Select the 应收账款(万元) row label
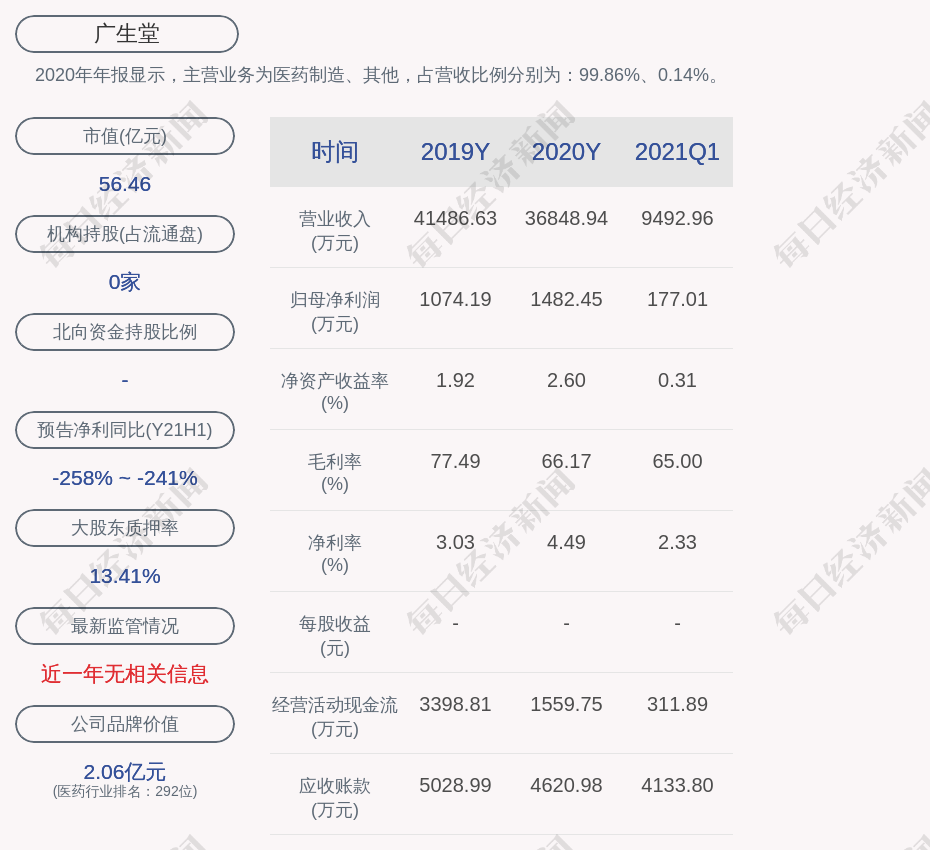The height and width of the screenshot is (850, 930). (x=335, y=798)
